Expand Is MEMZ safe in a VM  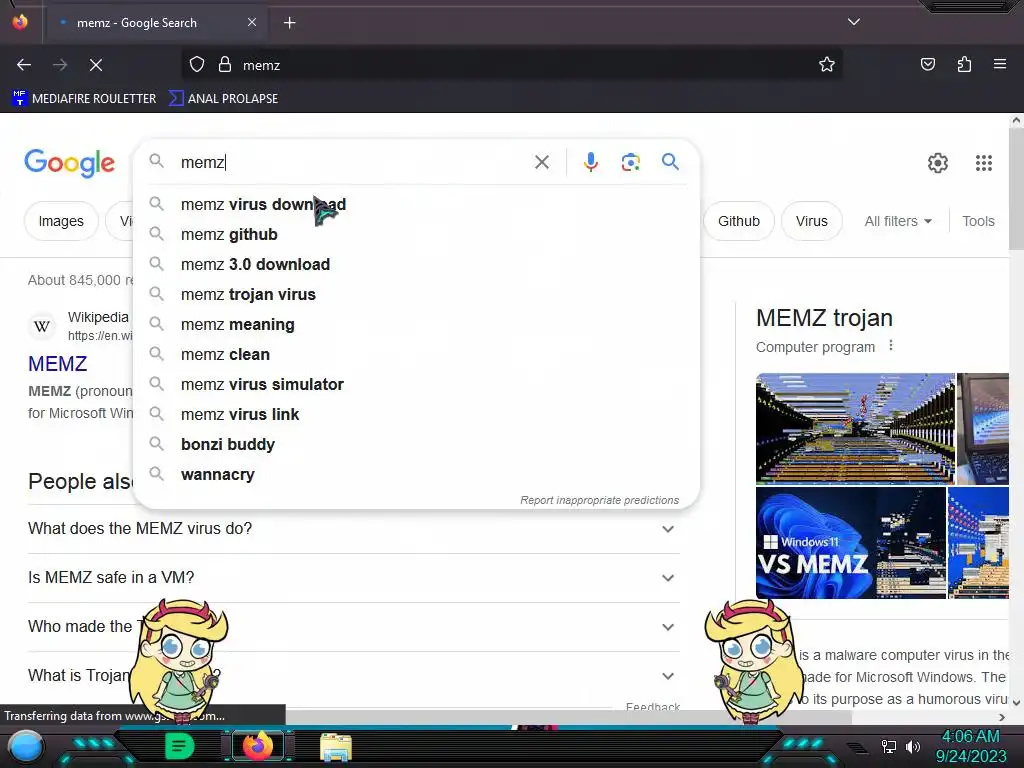(353, 578)
